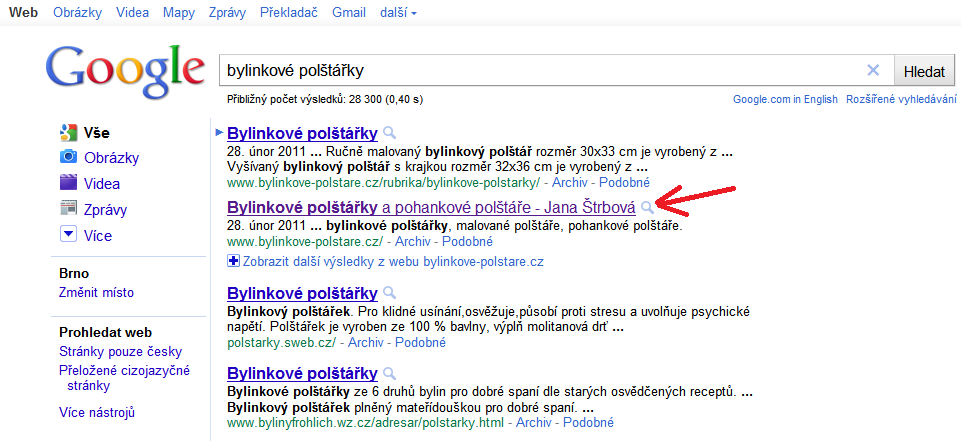
Task: Open Překladač in the top navigation
Action: [x=289, y=12]
